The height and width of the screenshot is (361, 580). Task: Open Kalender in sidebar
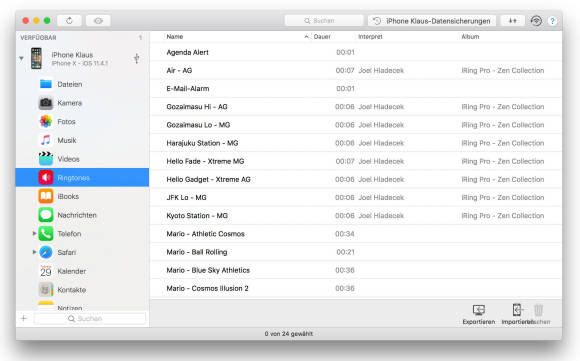tap(82, 271)
